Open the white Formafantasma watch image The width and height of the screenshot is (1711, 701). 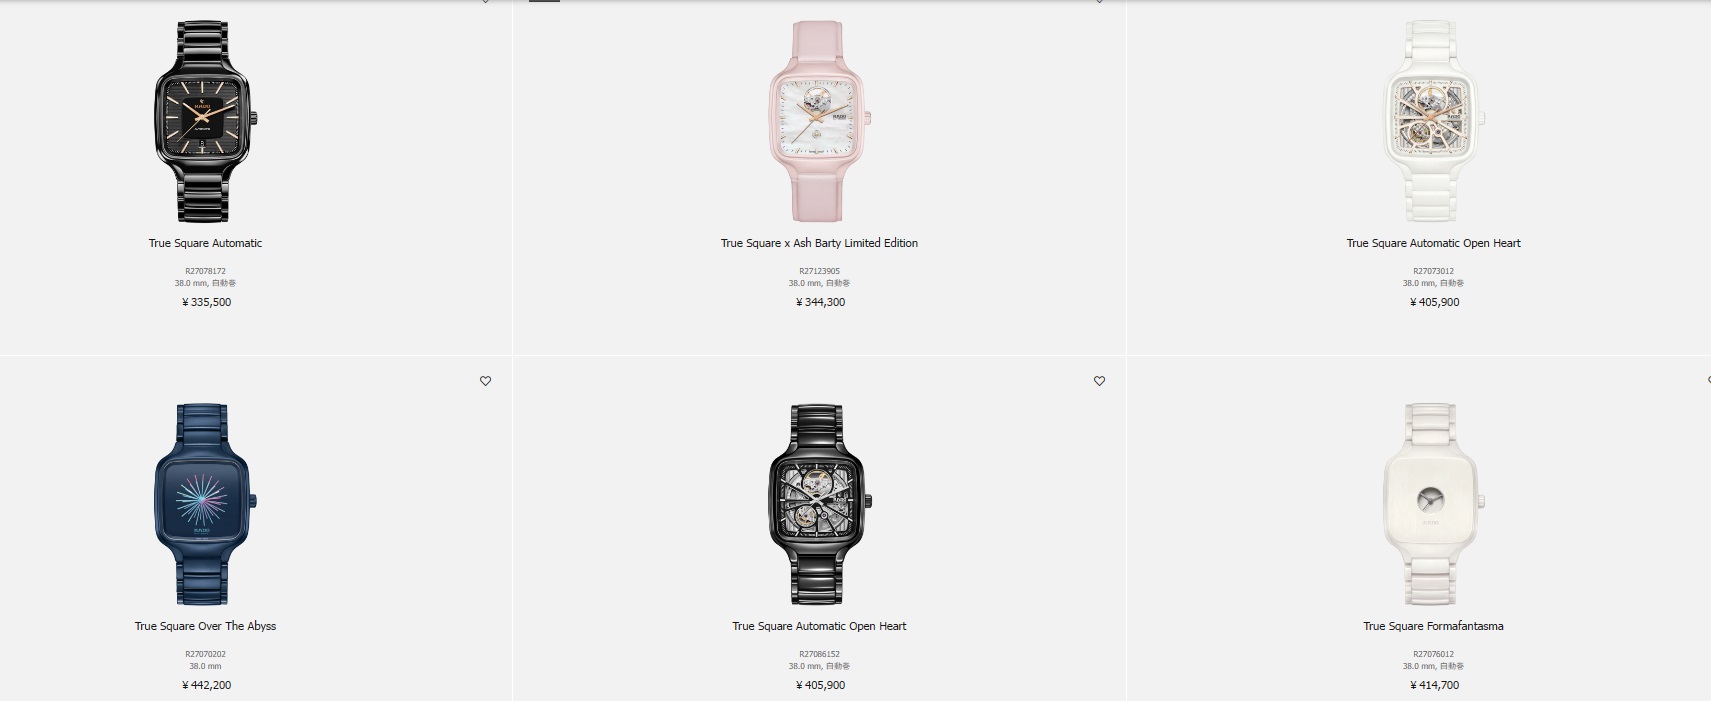[1434, 504]
